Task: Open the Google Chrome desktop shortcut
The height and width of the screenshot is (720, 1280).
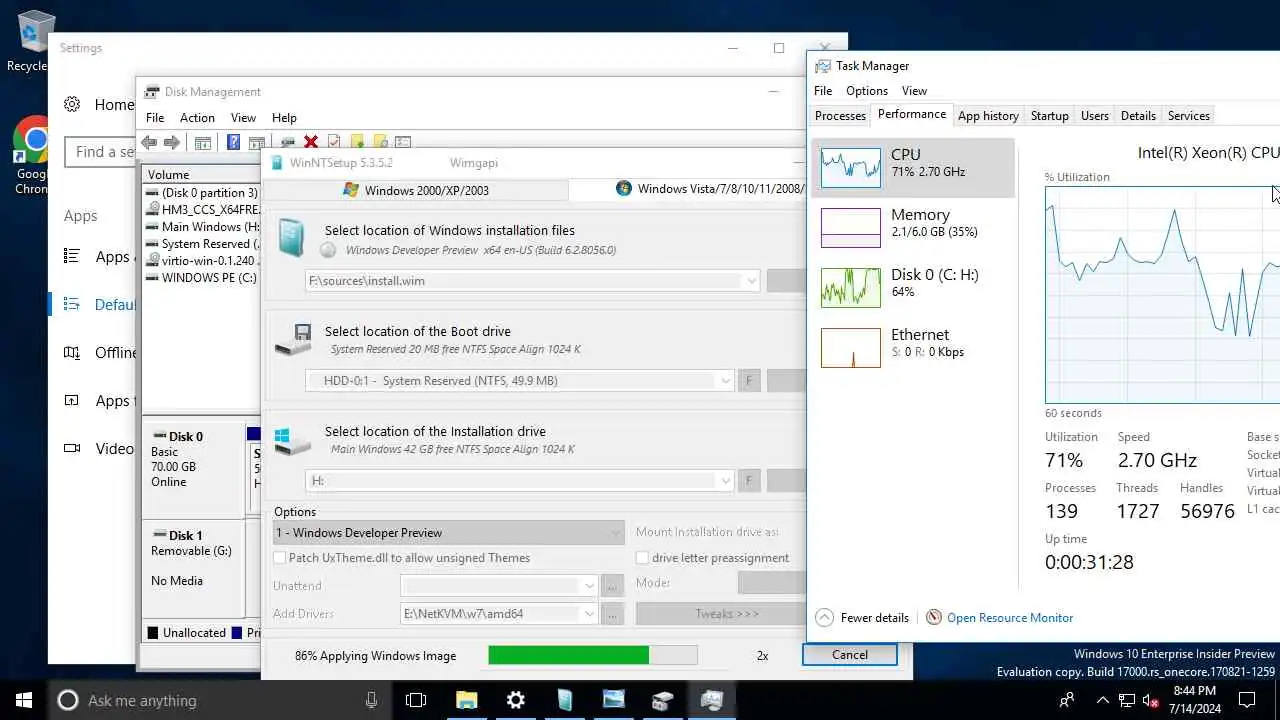Action: (34, 155)
